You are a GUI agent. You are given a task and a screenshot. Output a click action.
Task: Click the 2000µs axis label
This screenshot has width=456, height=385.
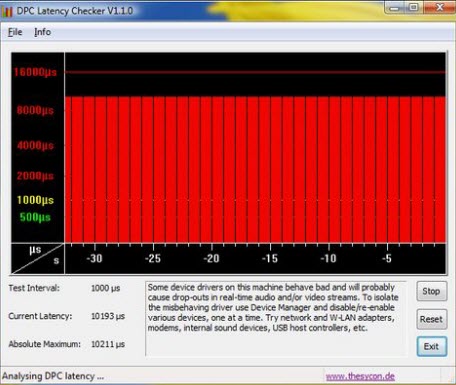[x=35, y=176]
